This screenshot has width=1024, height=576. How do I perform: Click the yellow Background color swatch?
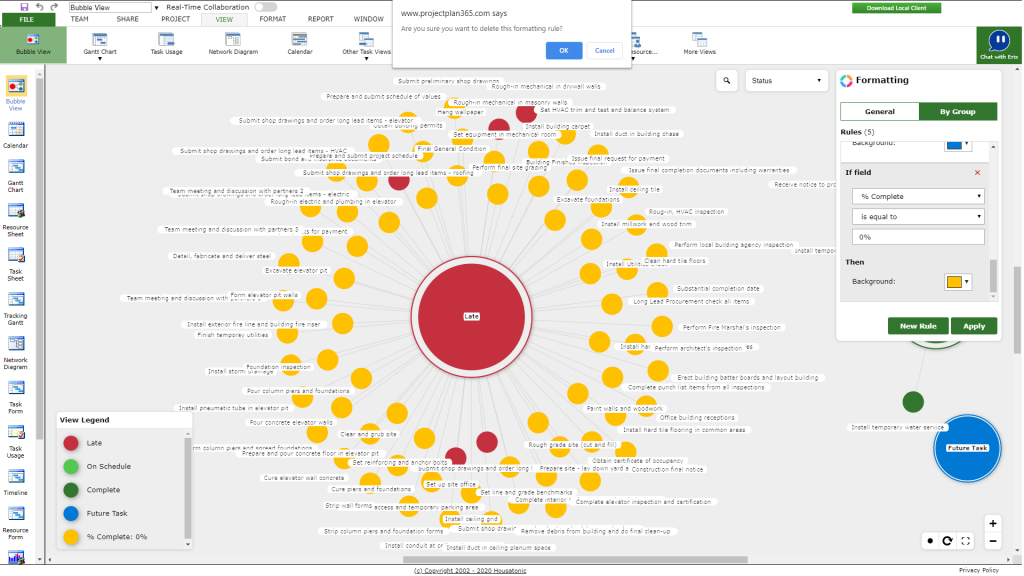[954, 281]
